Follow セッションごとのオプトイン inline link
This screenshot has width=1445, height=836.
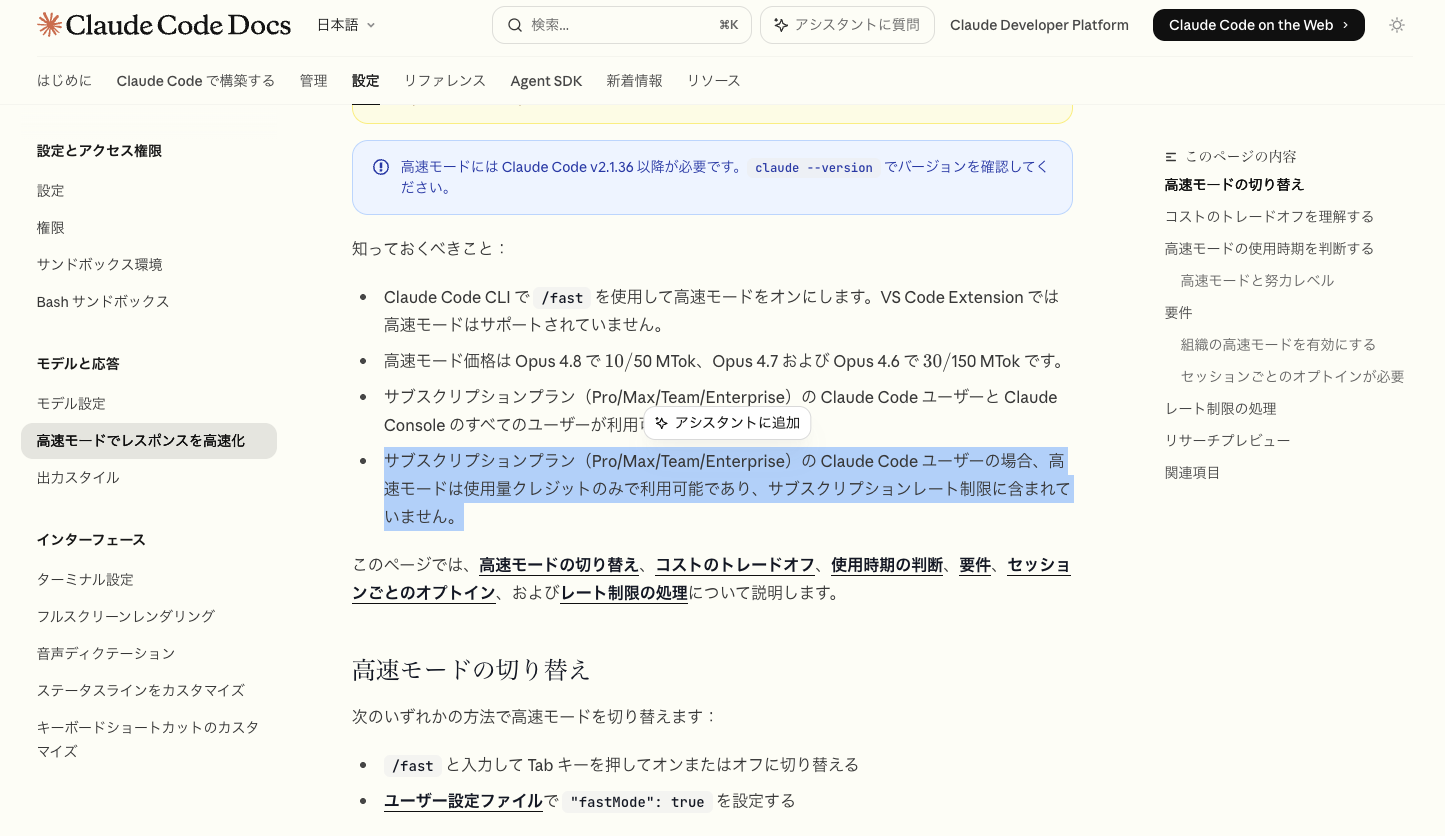tap(711, 578)
